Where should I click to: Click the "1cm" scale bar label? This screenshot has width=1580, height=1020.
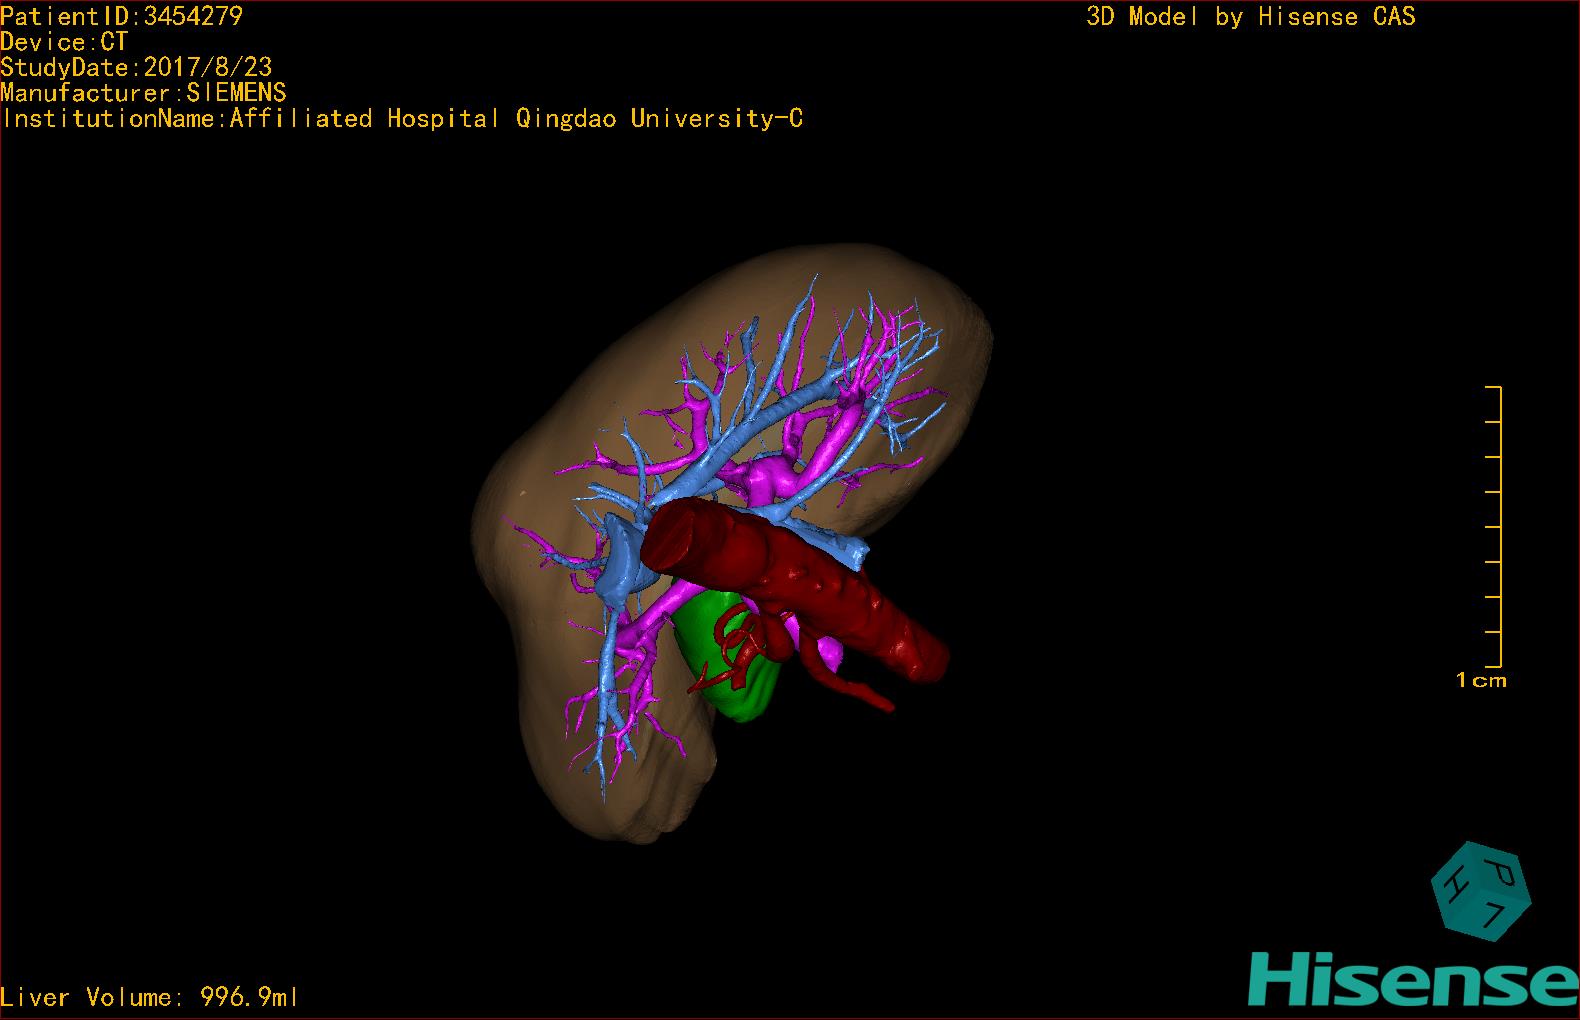tap(1481, 680)
